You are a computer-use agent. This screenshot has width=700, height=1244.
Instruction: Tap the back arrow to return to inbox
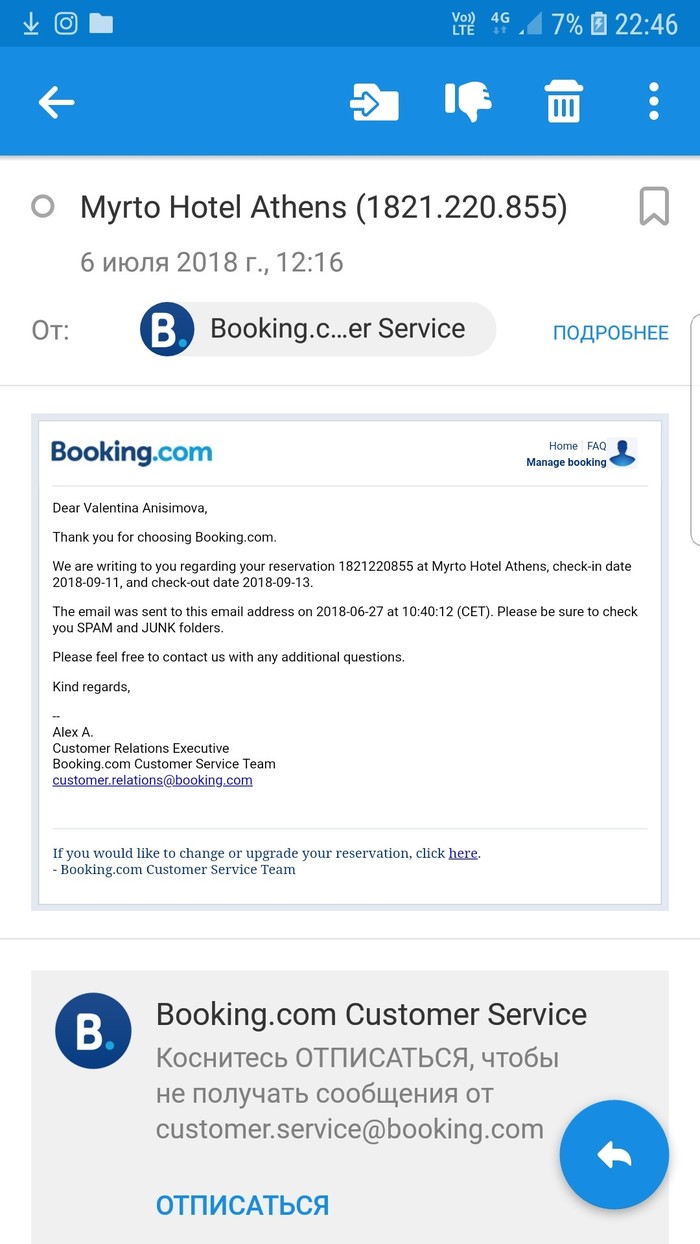(x=56, y=102)
